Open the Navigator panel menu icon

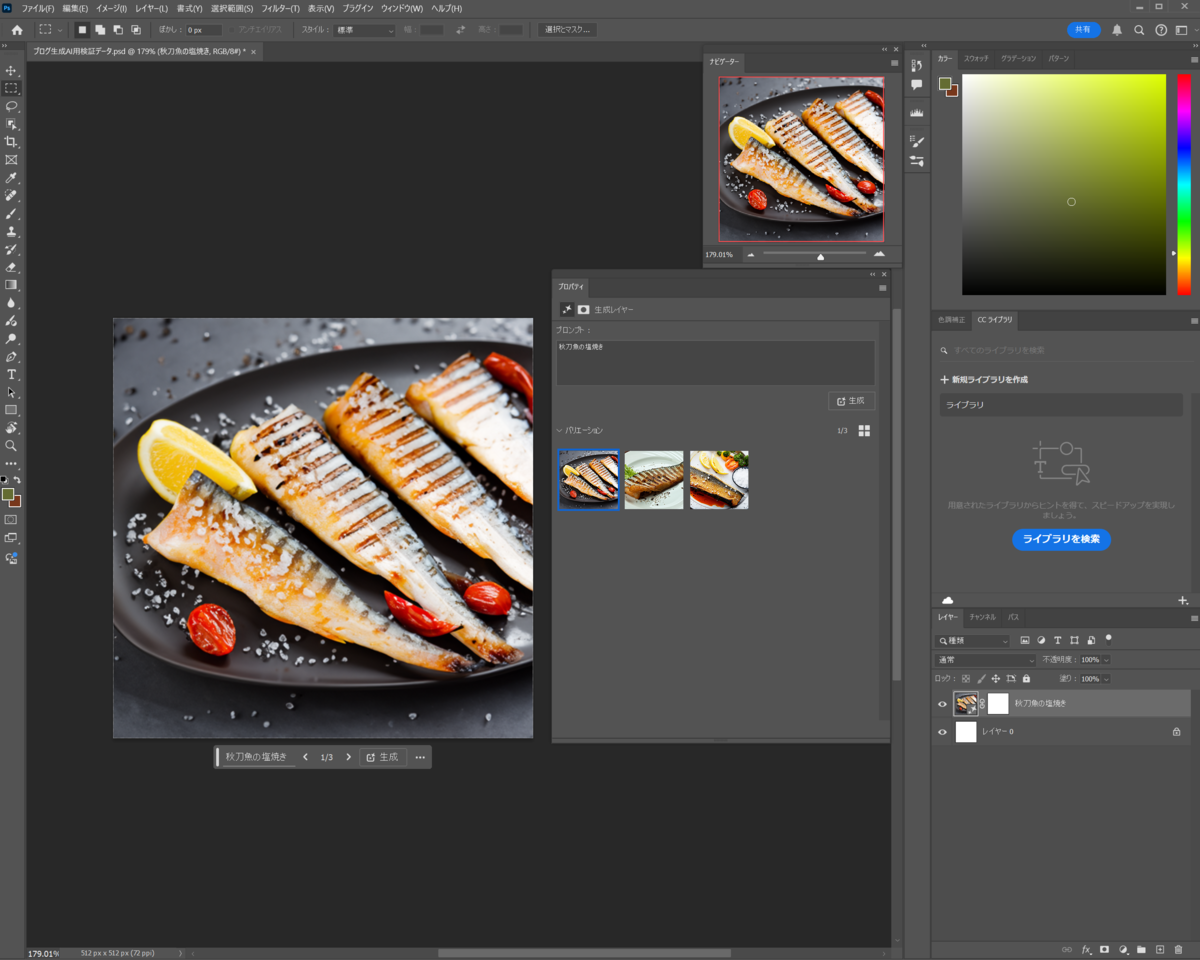click(894, 63)
